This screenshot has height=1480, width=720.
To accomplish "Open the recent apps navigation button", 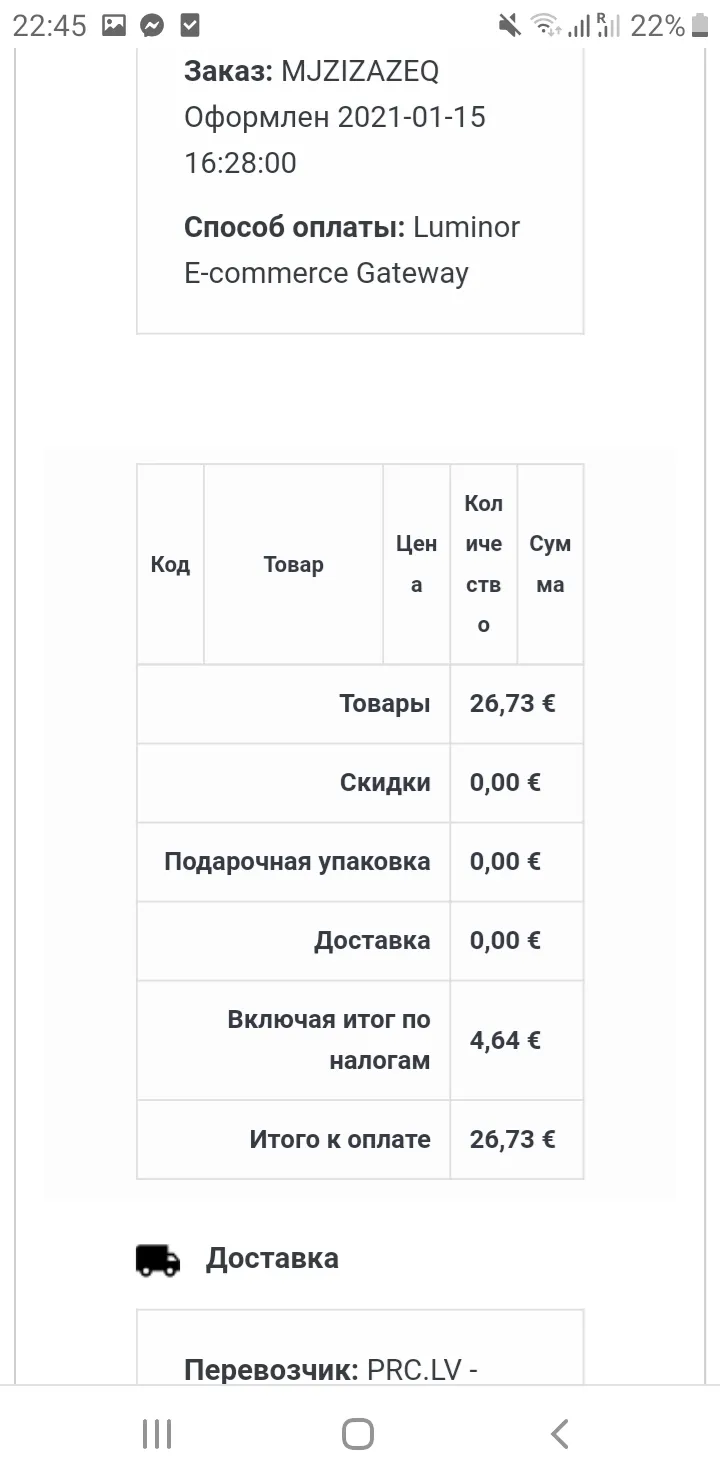I will (157, 1433).
